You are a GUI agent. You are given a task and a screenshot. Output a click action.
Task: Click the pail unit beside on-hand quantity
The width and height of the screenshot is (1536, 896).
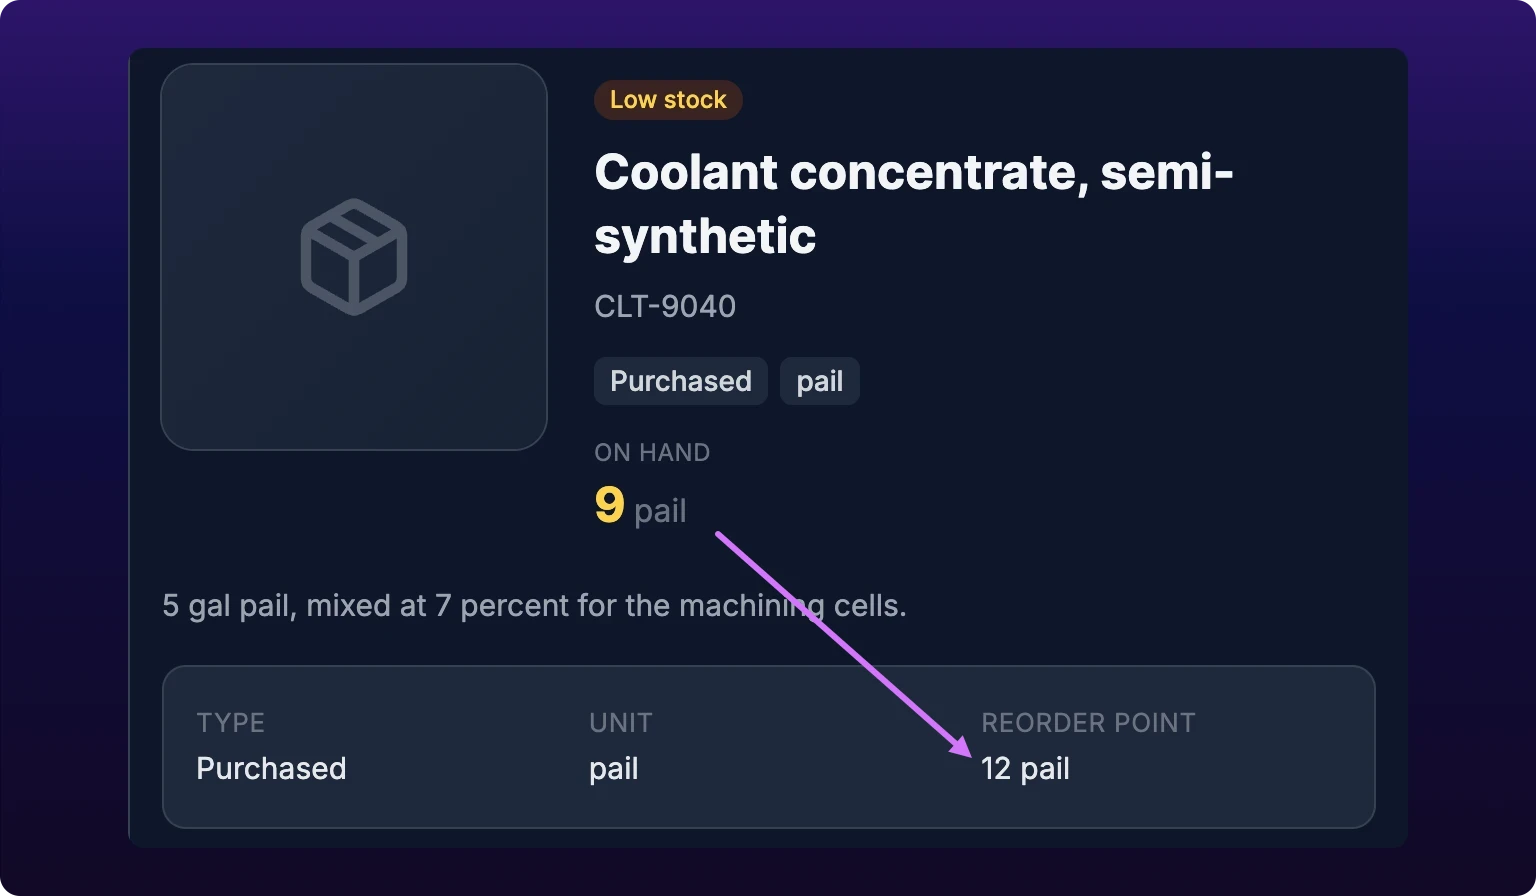coord(660,511)
